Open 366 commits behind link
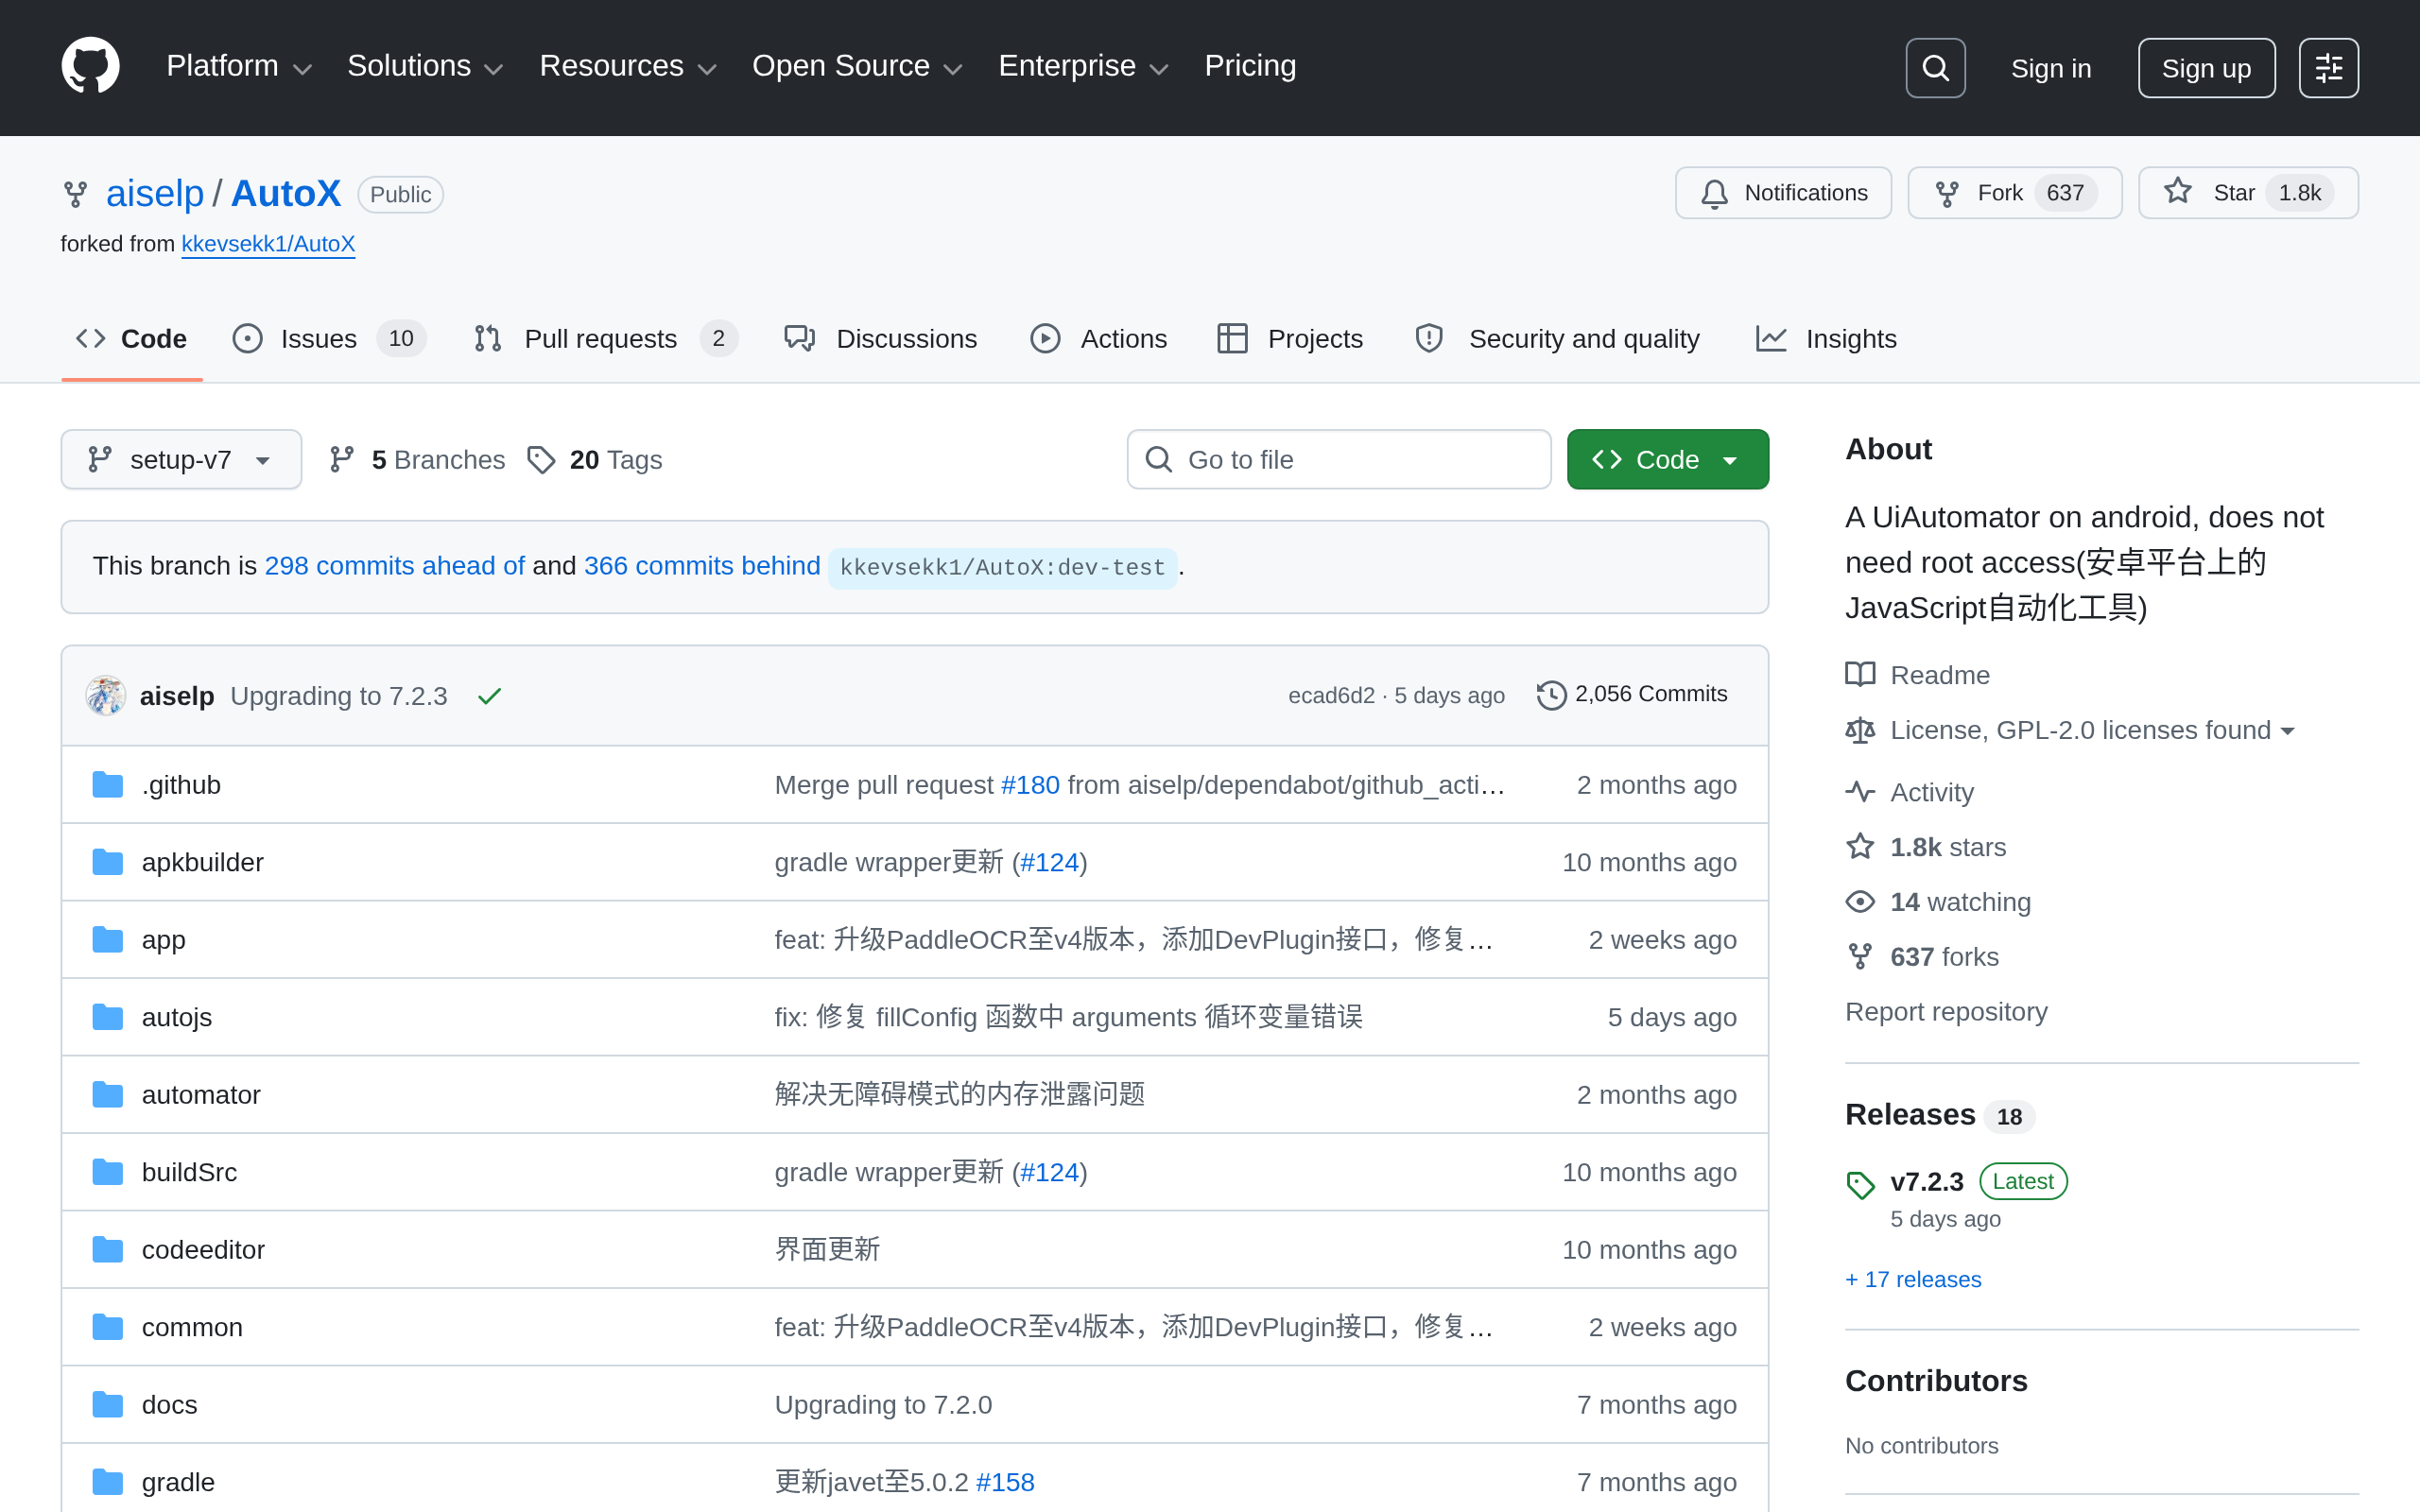This screenshot has width=2420, height=1512. (x=702, y=566)
